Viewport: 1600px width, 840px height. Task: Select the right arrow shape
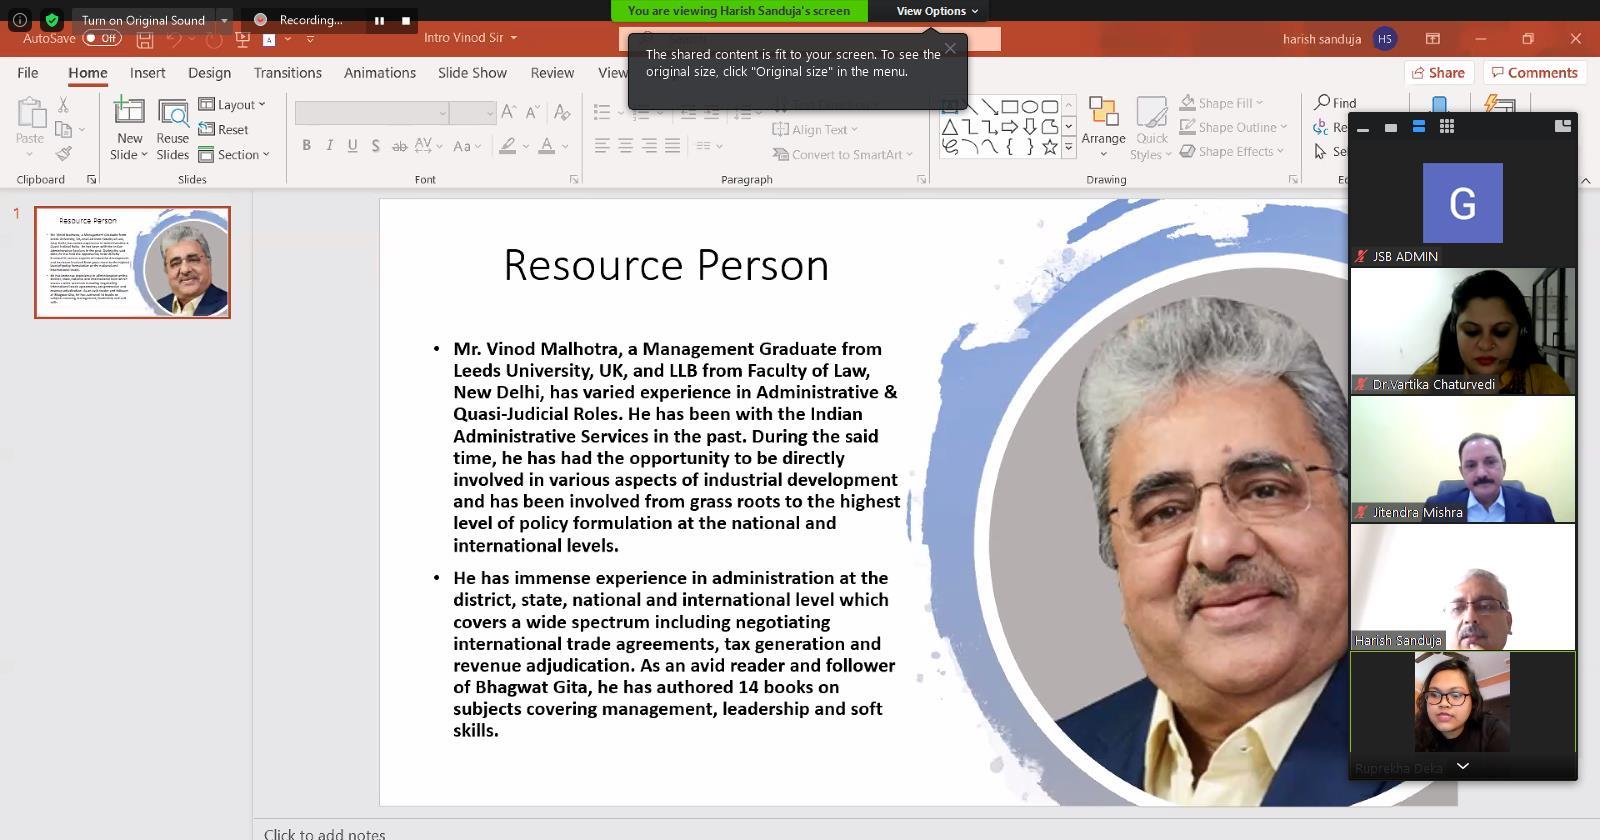[x=1009, y=127]
